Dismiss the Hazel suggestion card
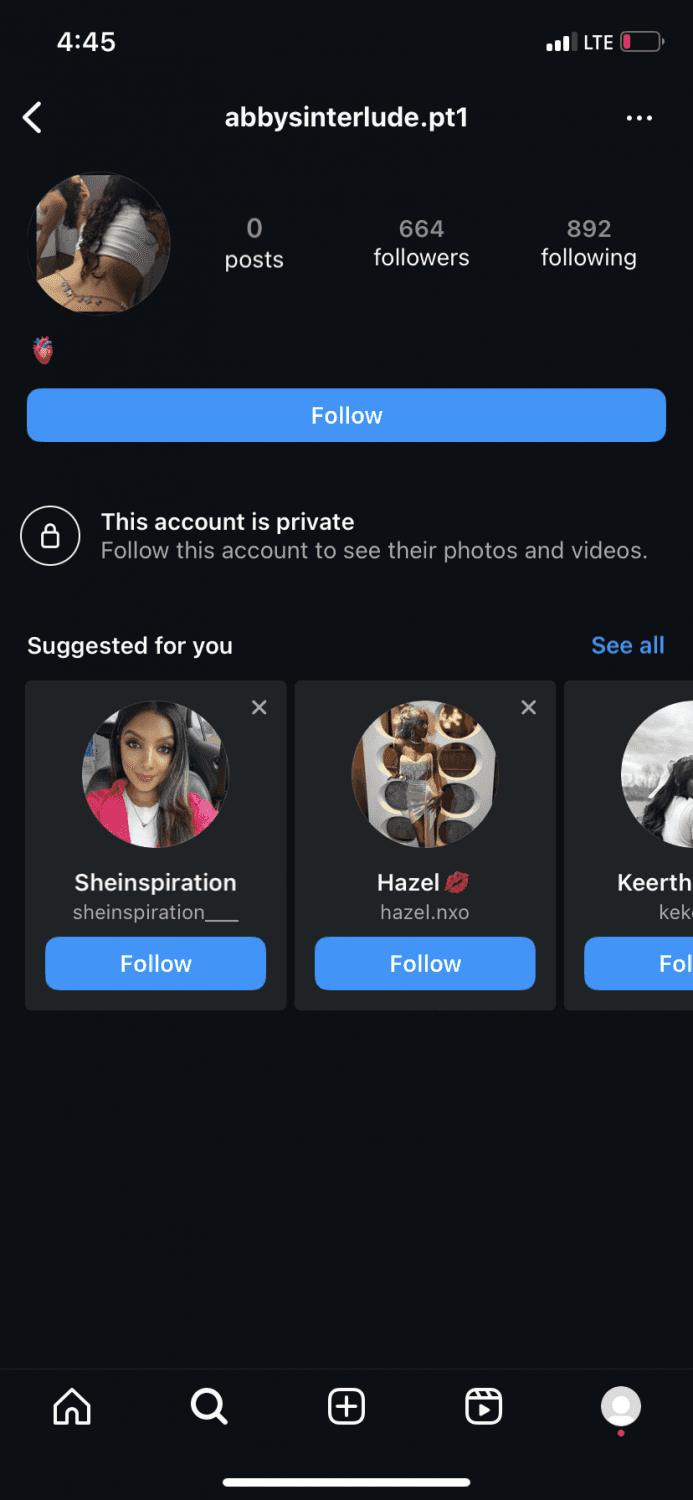This screenshot has width=693, height=1500. pyautogui.click(x=529, y=708)
